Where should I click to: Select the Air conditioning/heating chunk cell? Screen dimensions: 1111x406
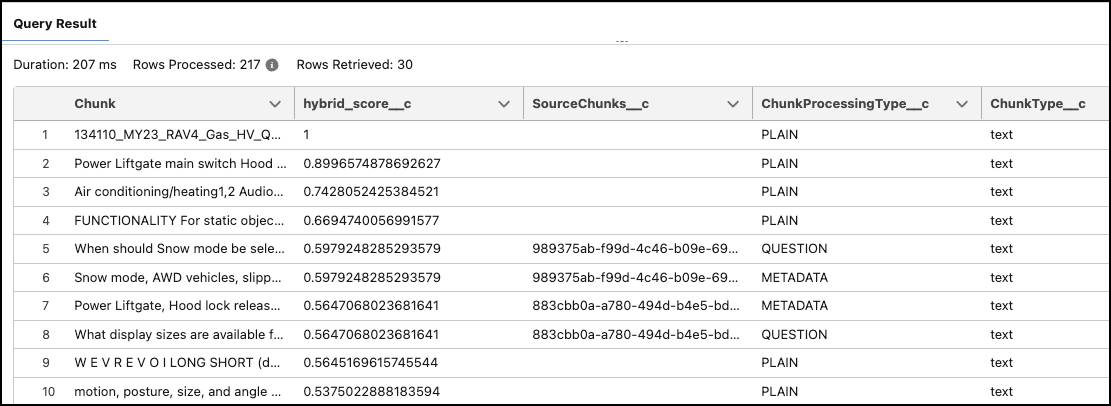click(x=181, y=192)
